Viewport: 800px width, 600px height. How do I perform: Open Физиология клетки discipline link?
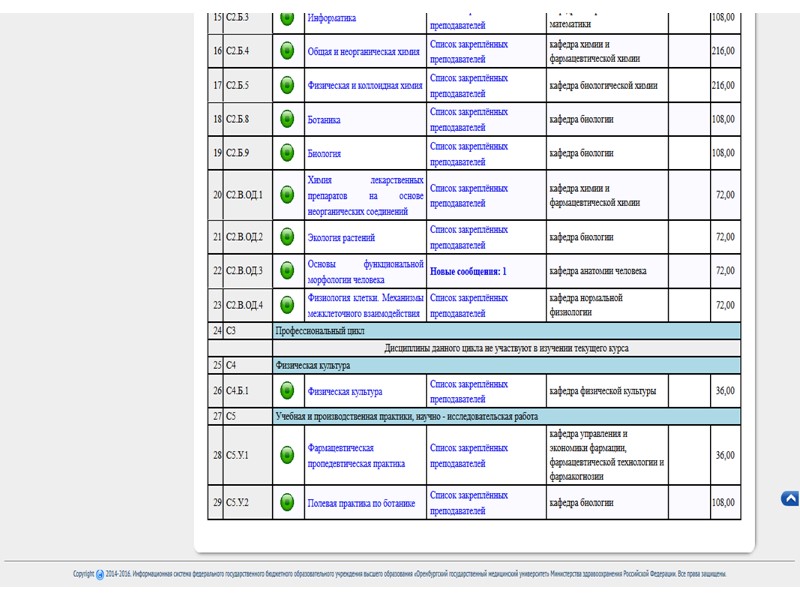(365, 305)
